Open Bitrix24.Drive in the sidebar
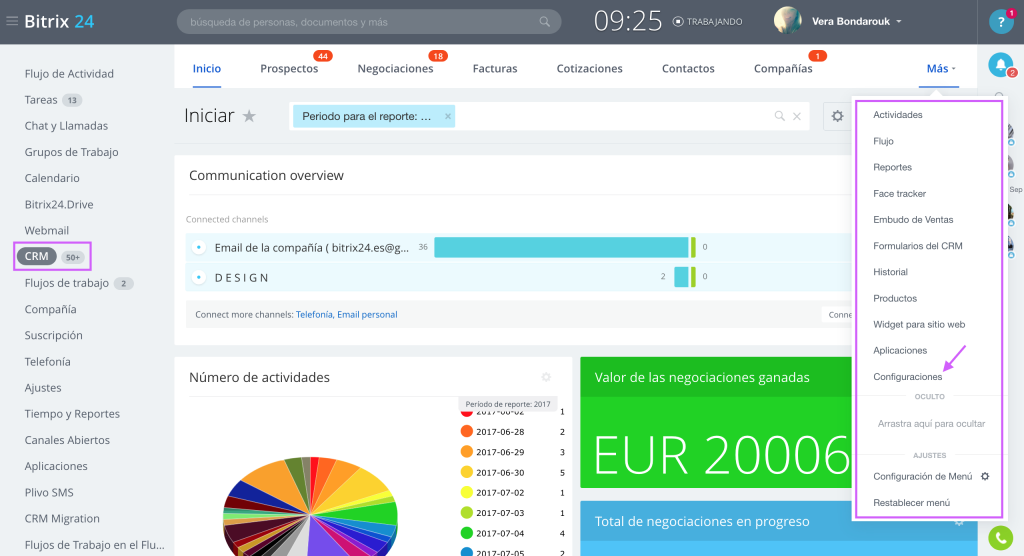Image resolution: width=1024 pixels, height=556 pixels. click(59, 204)
